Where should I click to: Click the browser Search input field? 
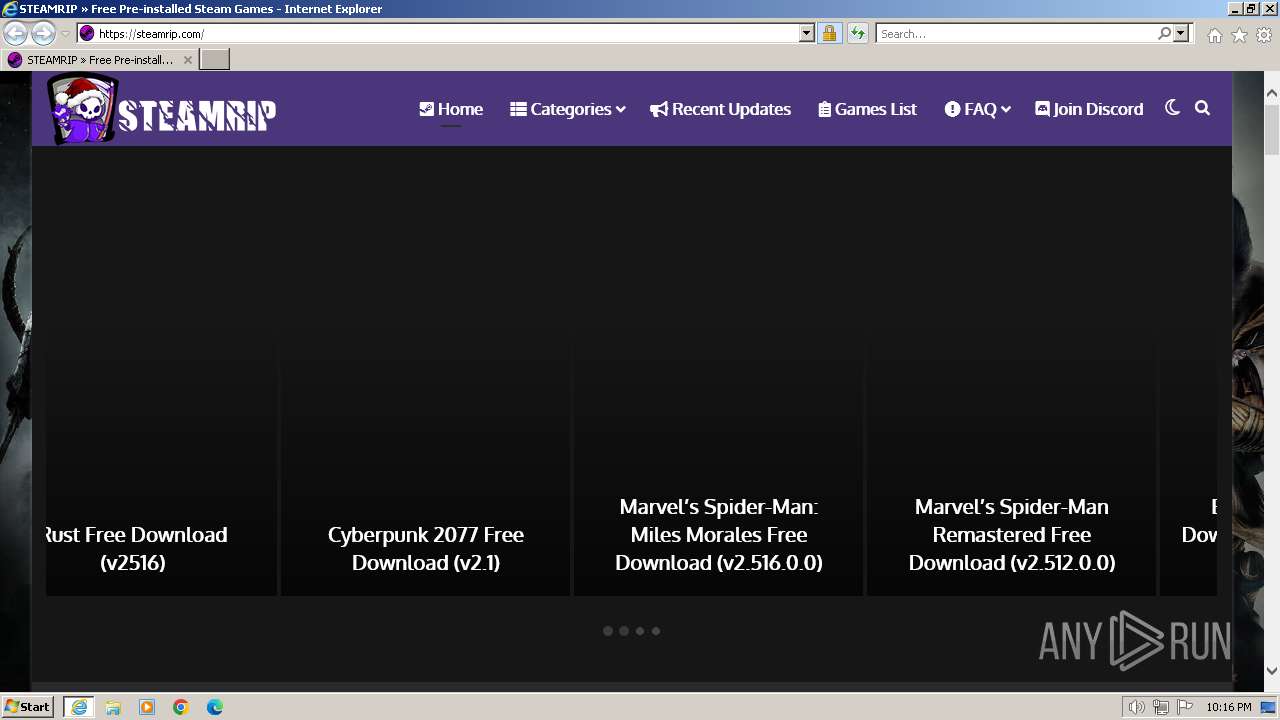point(1016,33)
